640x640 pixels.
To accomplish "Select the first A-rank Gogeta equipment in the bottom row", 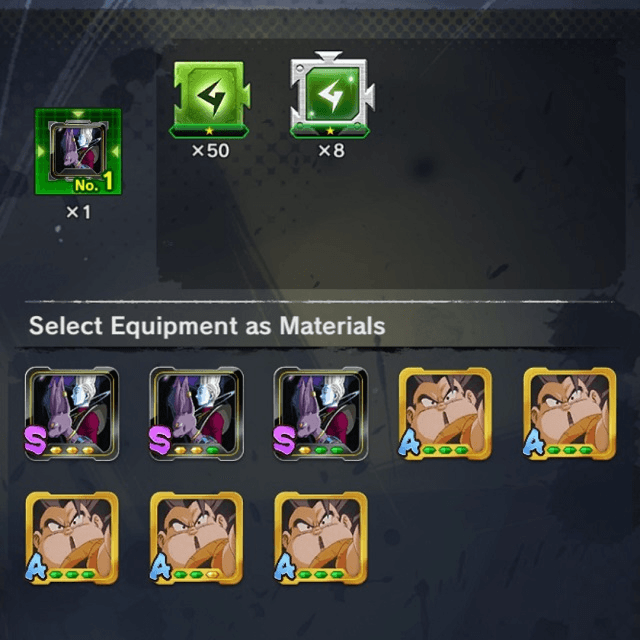I will point(72,538).
